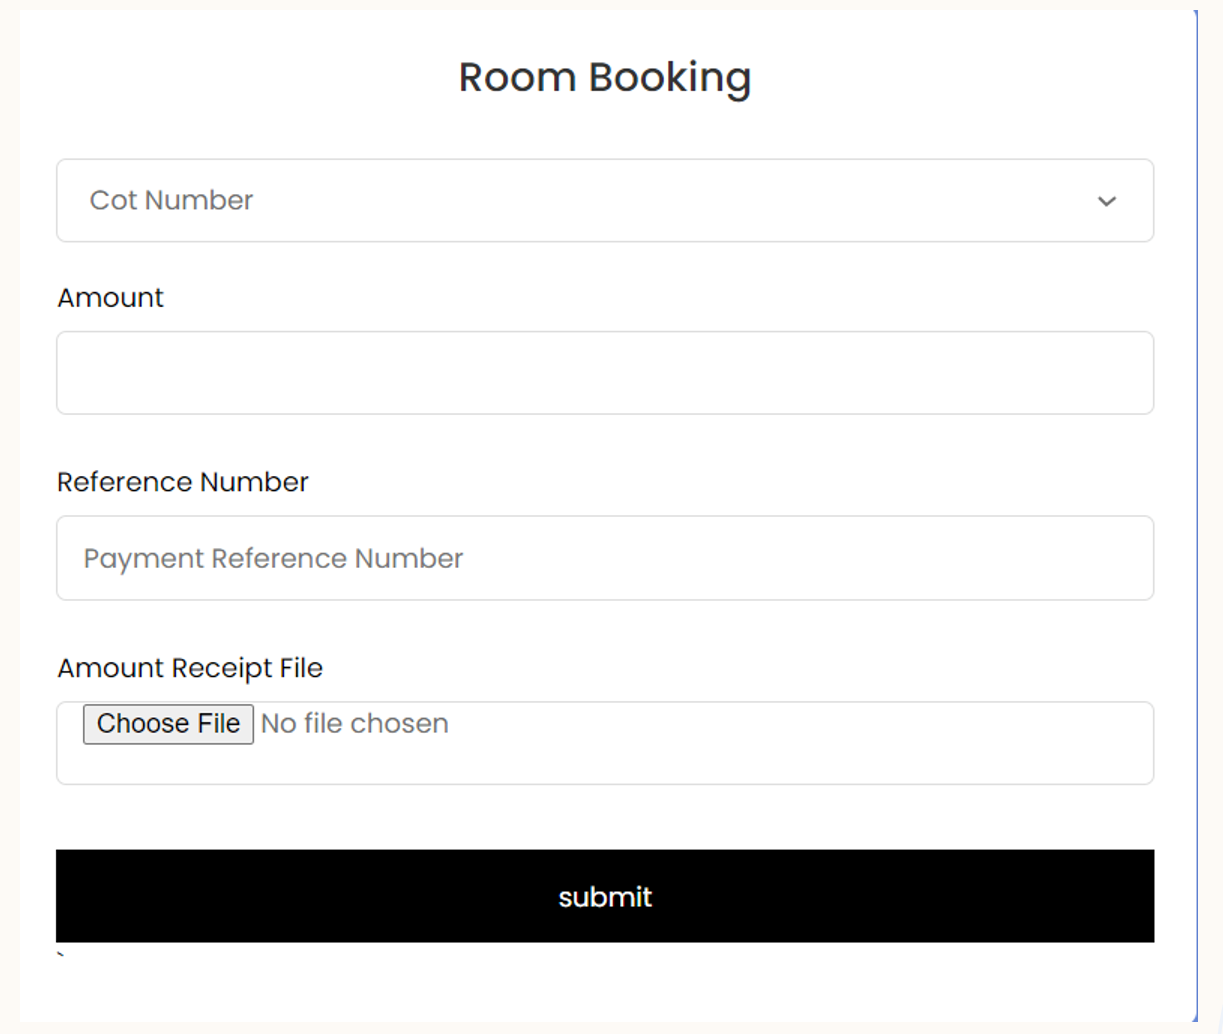Click the No file chosen text
This screenshot has width=1223, height=1034.
pyautogui.click(x=353, y=723)
